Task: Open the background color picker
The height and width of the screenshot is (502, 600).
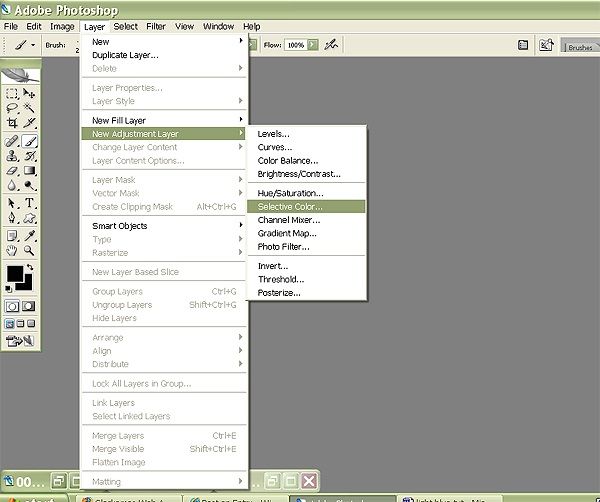Action: tap(28, 284)
